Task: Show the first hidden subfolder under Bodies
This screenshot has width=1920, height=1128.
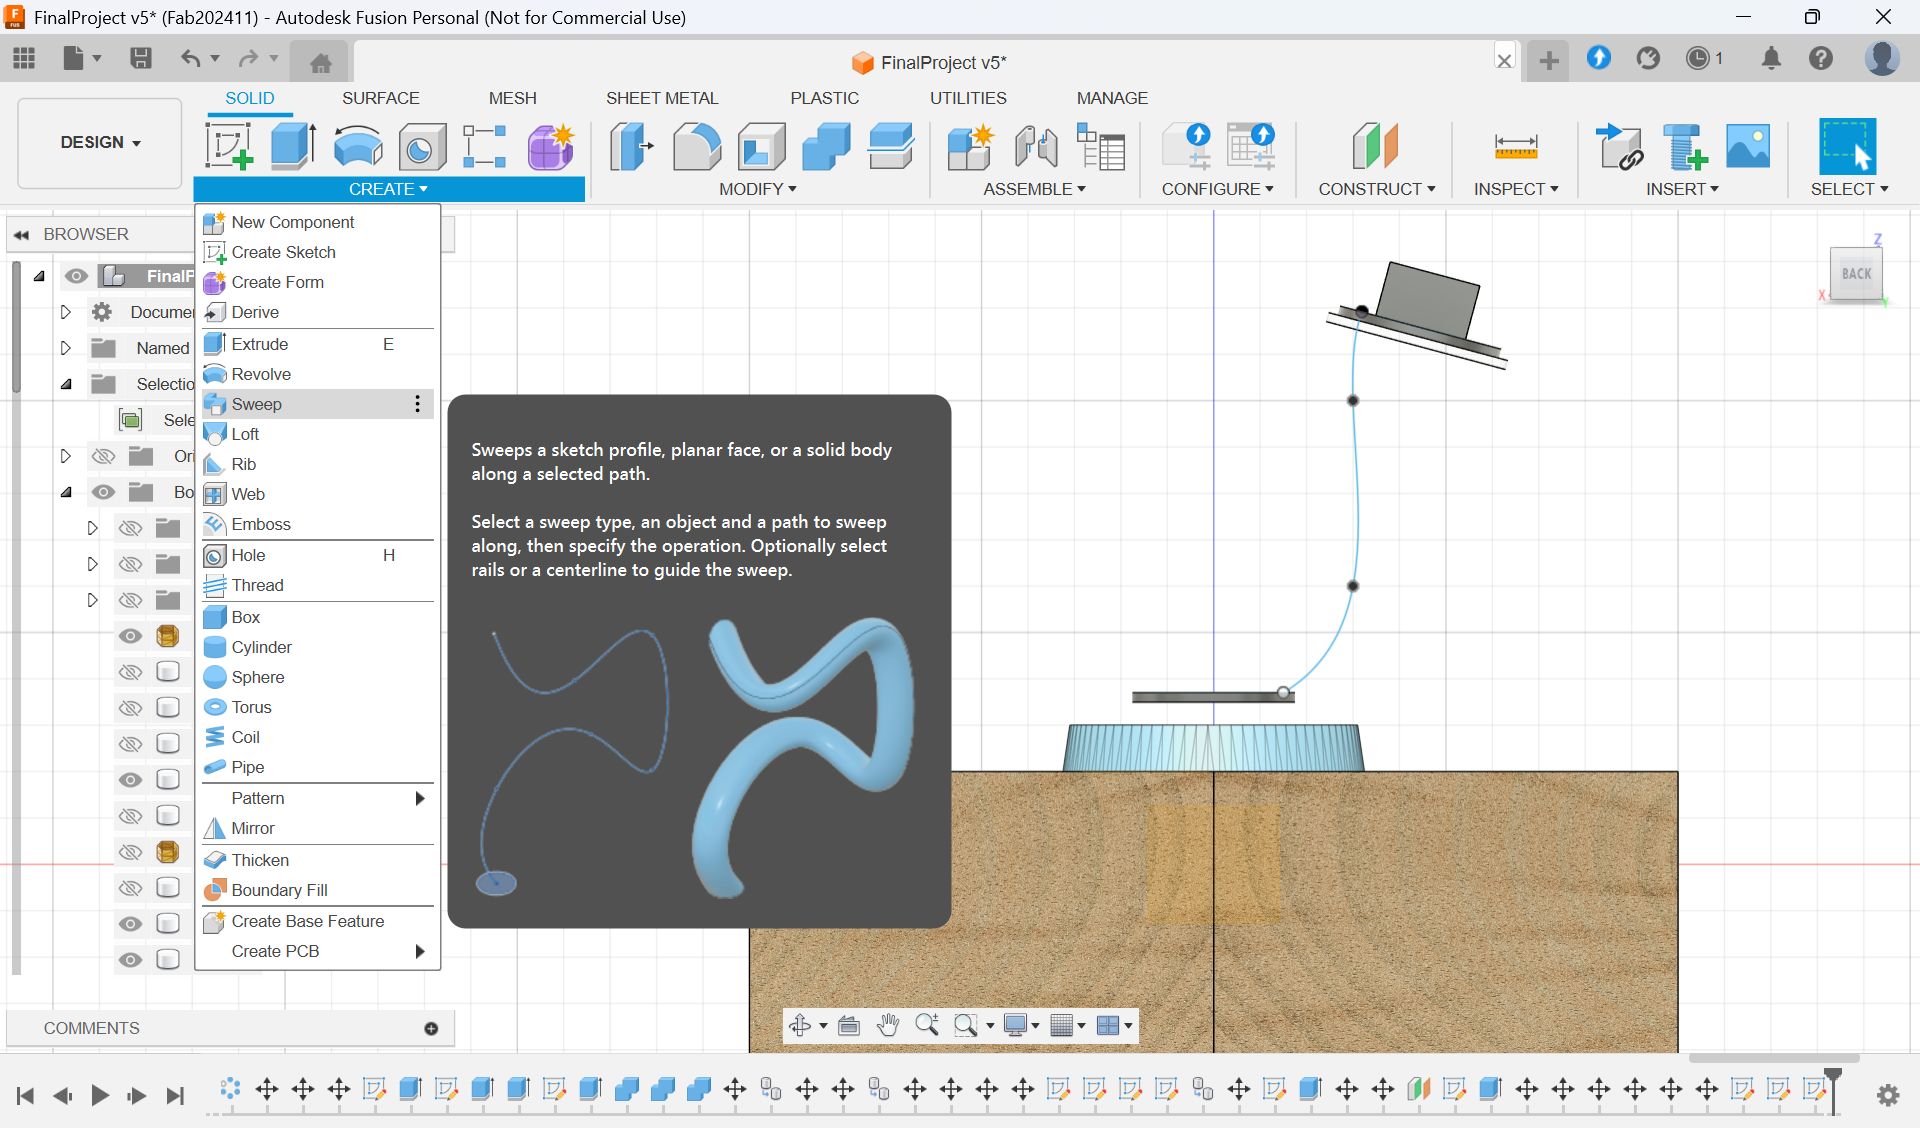Action: coord(131,528)
